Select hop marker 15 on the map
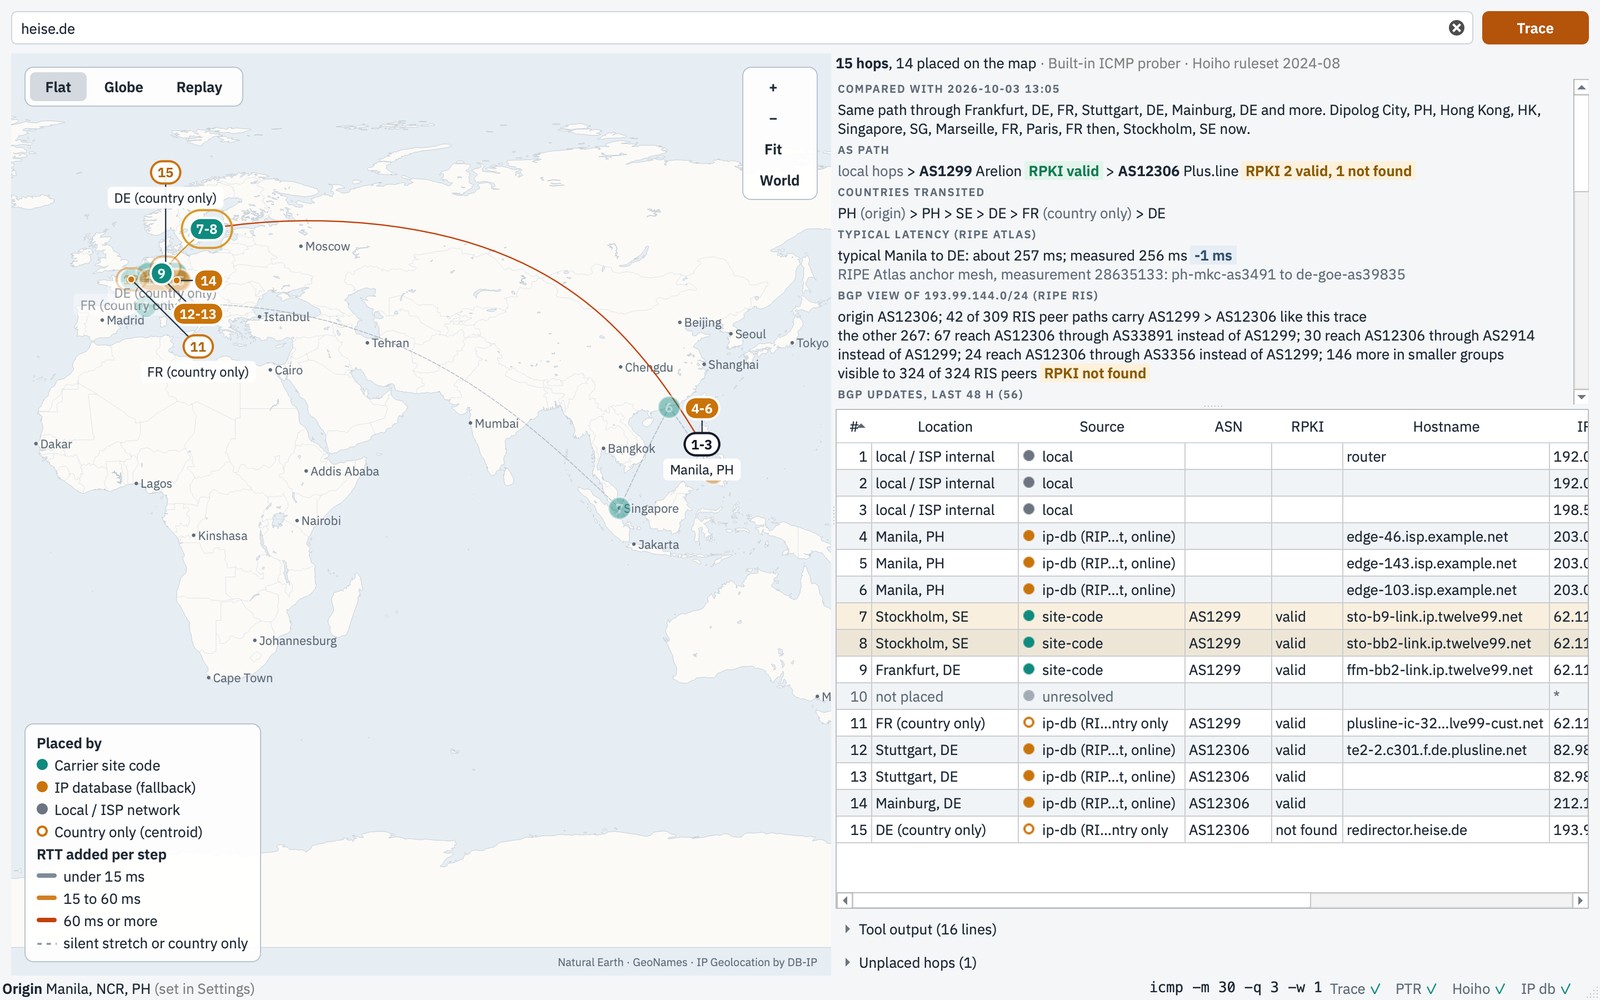 [x=165, y=172]
